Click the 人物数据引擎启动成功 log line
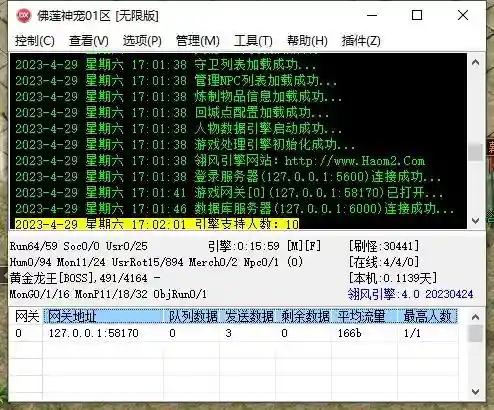 click(179, 129)
